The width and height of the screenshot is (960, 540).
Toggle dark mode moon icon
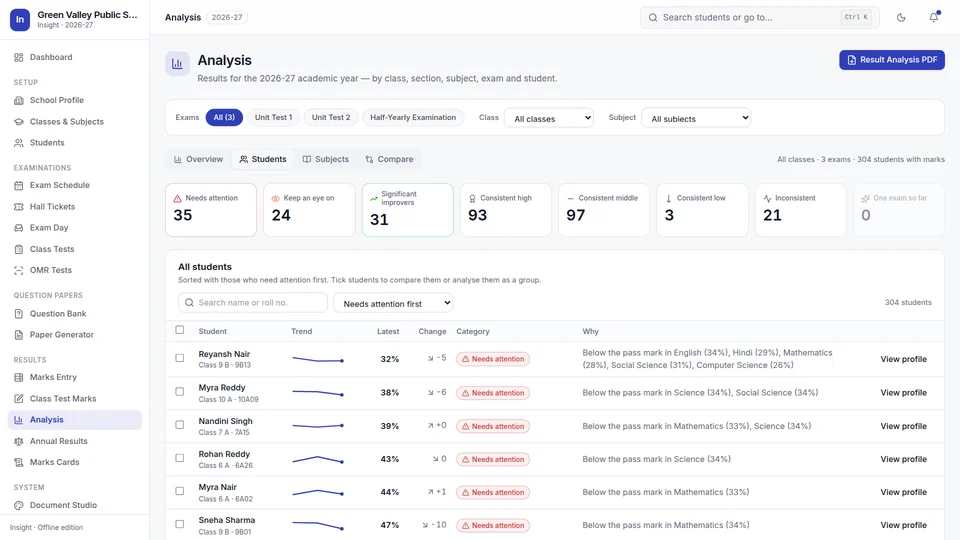point(901,17)
